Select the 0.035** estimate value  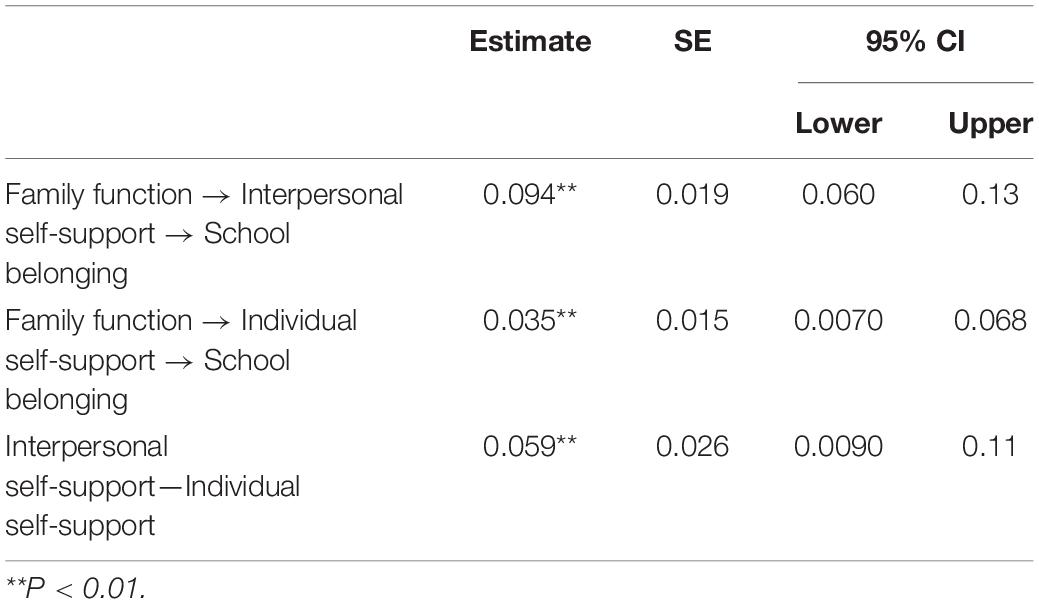coord(529,320)
